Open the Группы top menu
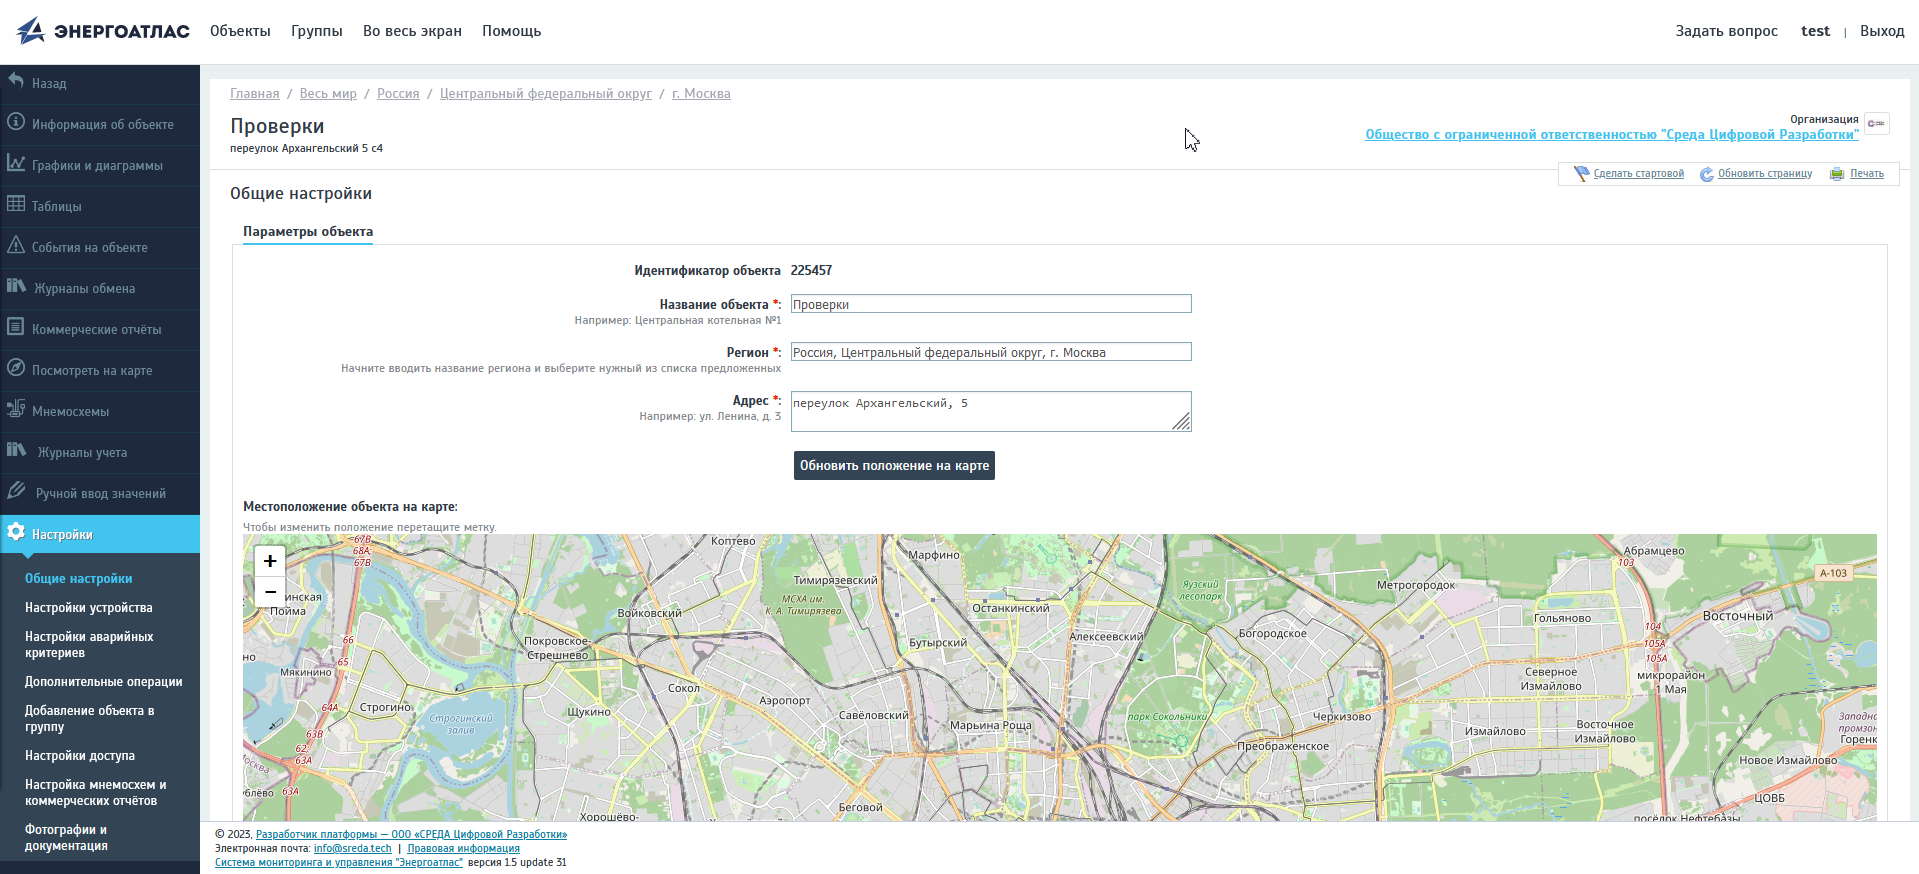The image size is (1919, 874). (316, 31)
